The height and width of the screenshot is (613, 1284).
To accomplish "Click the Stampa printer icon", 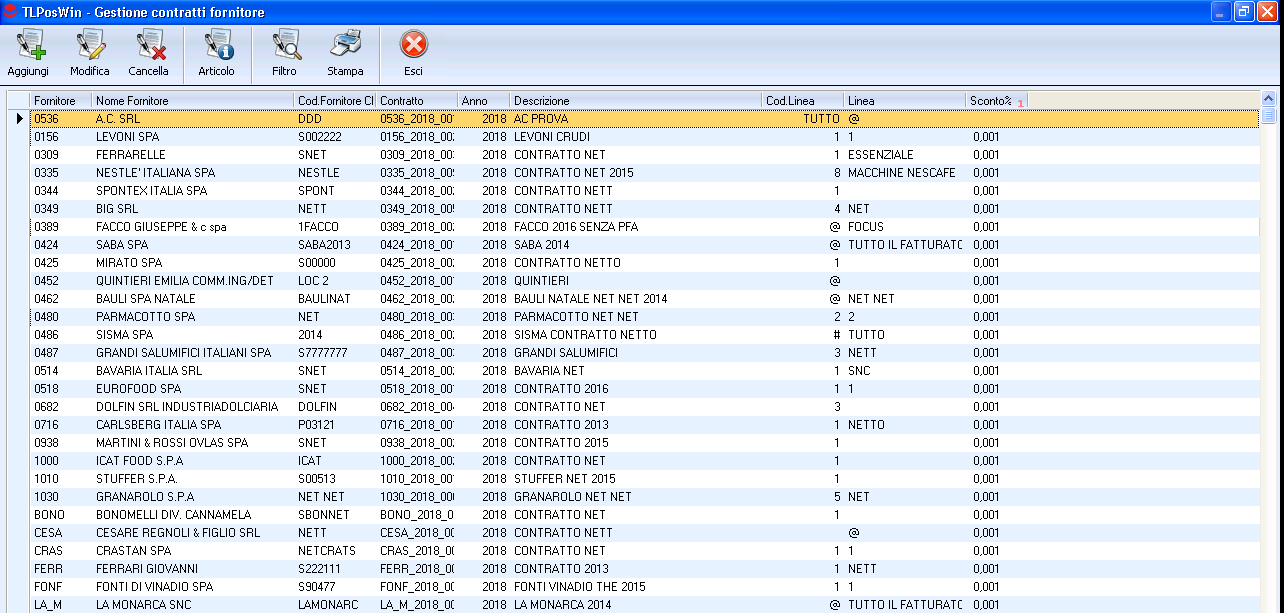I will [345, 46].
